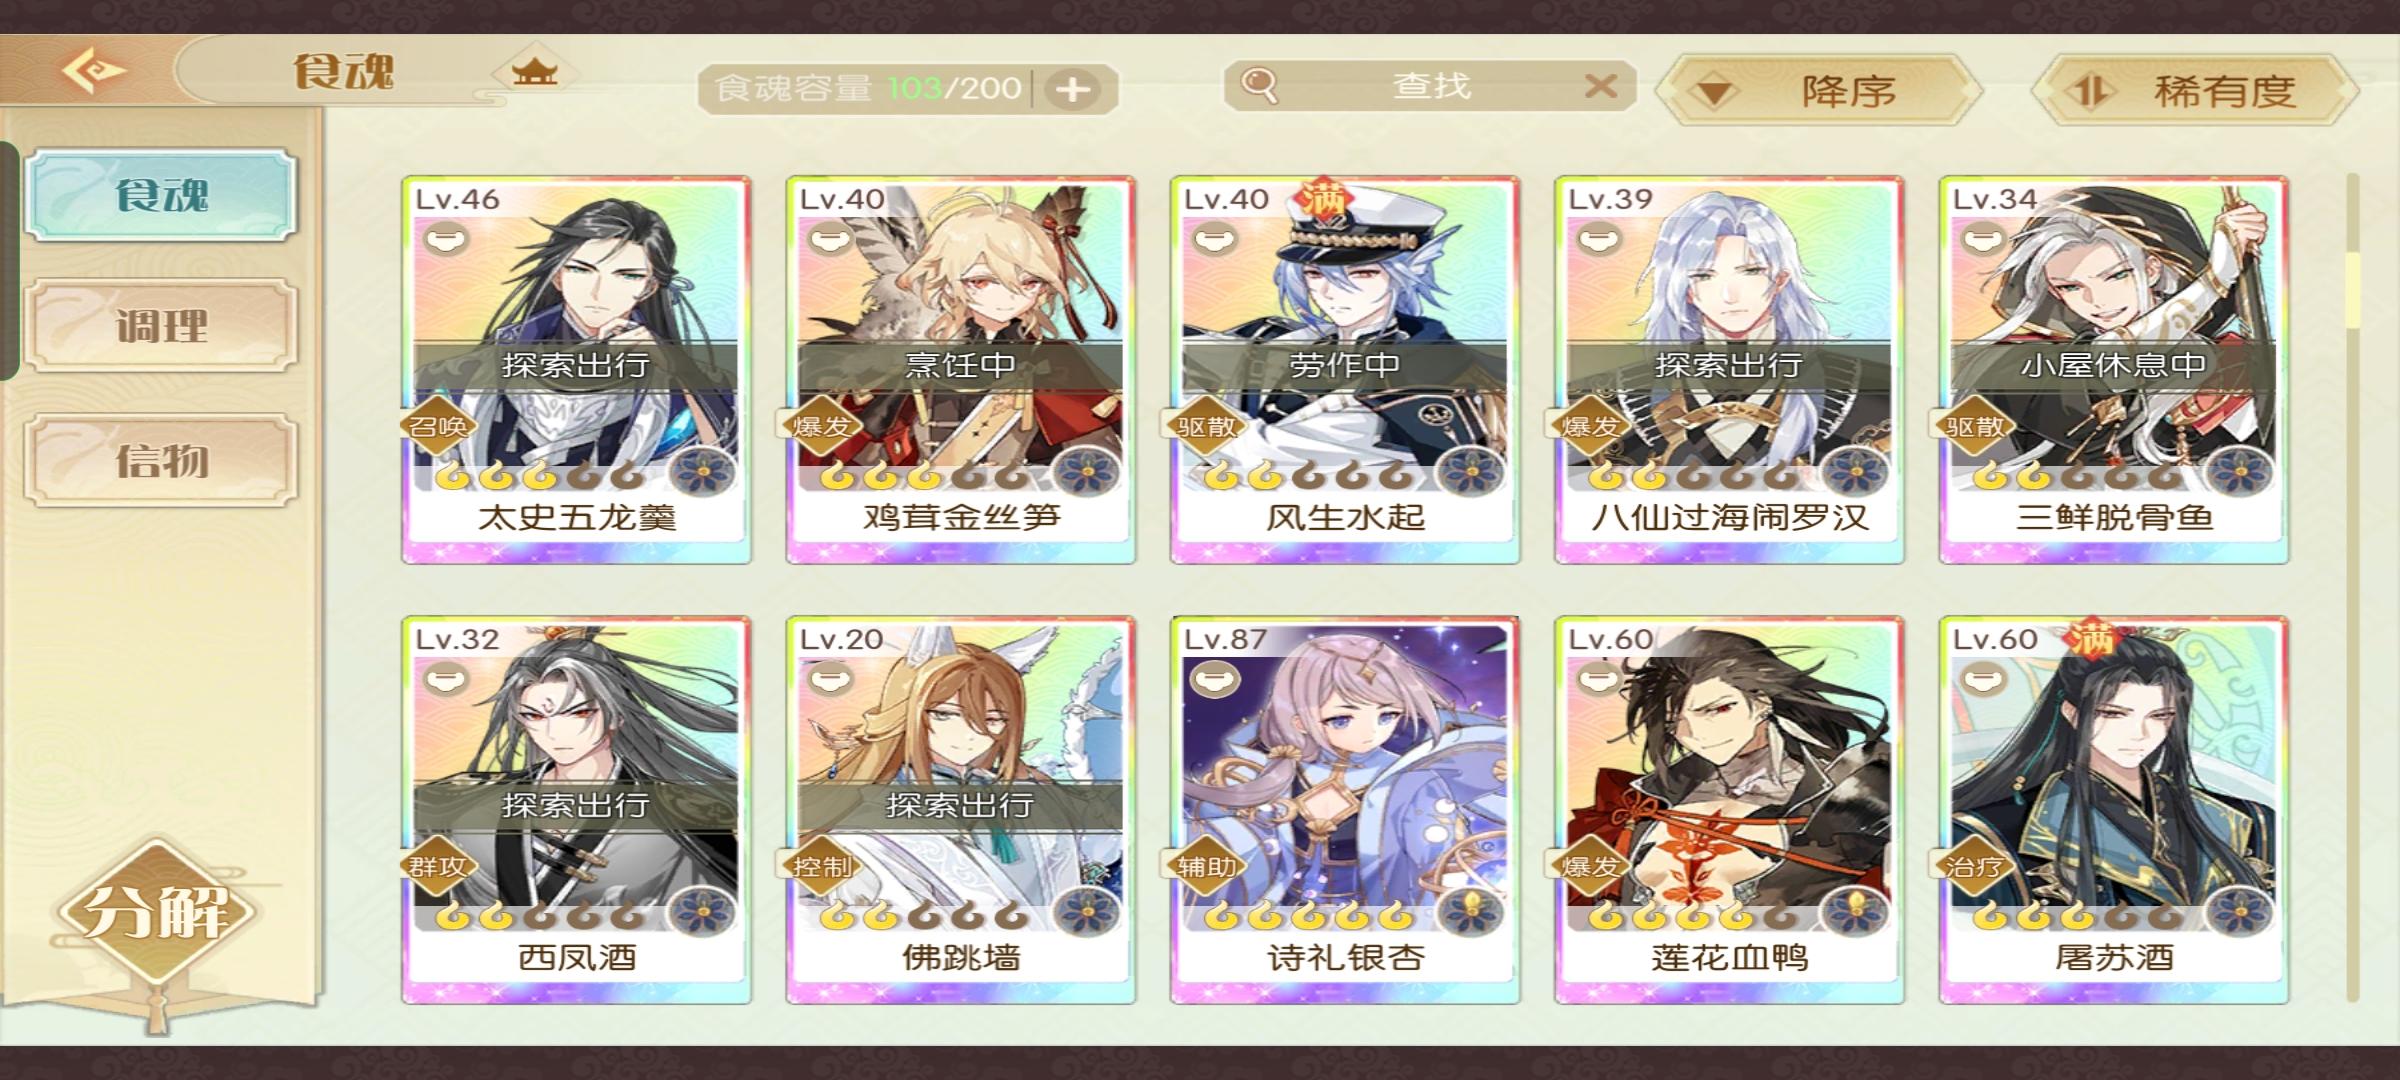Click the descending triangle arrow icon

coord(1715,94)
